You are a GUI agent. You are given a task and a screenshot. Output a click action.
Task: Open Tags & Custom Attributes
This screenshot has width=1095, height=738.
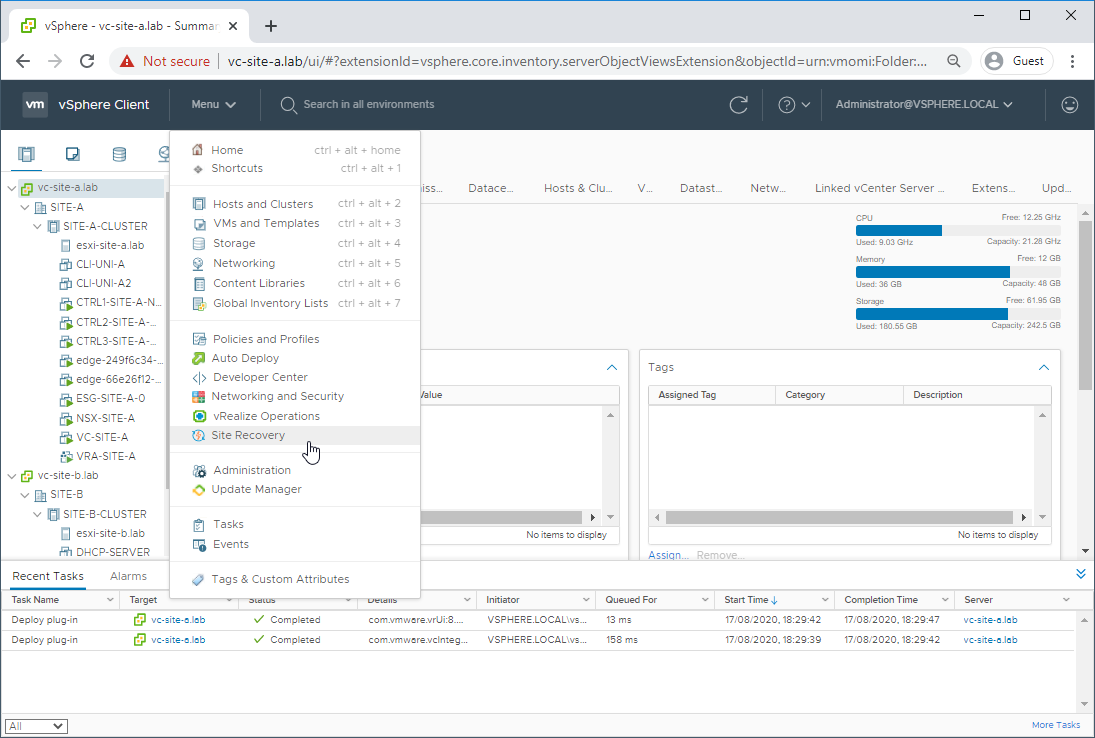pyautogui.click(x=295, y=580)
